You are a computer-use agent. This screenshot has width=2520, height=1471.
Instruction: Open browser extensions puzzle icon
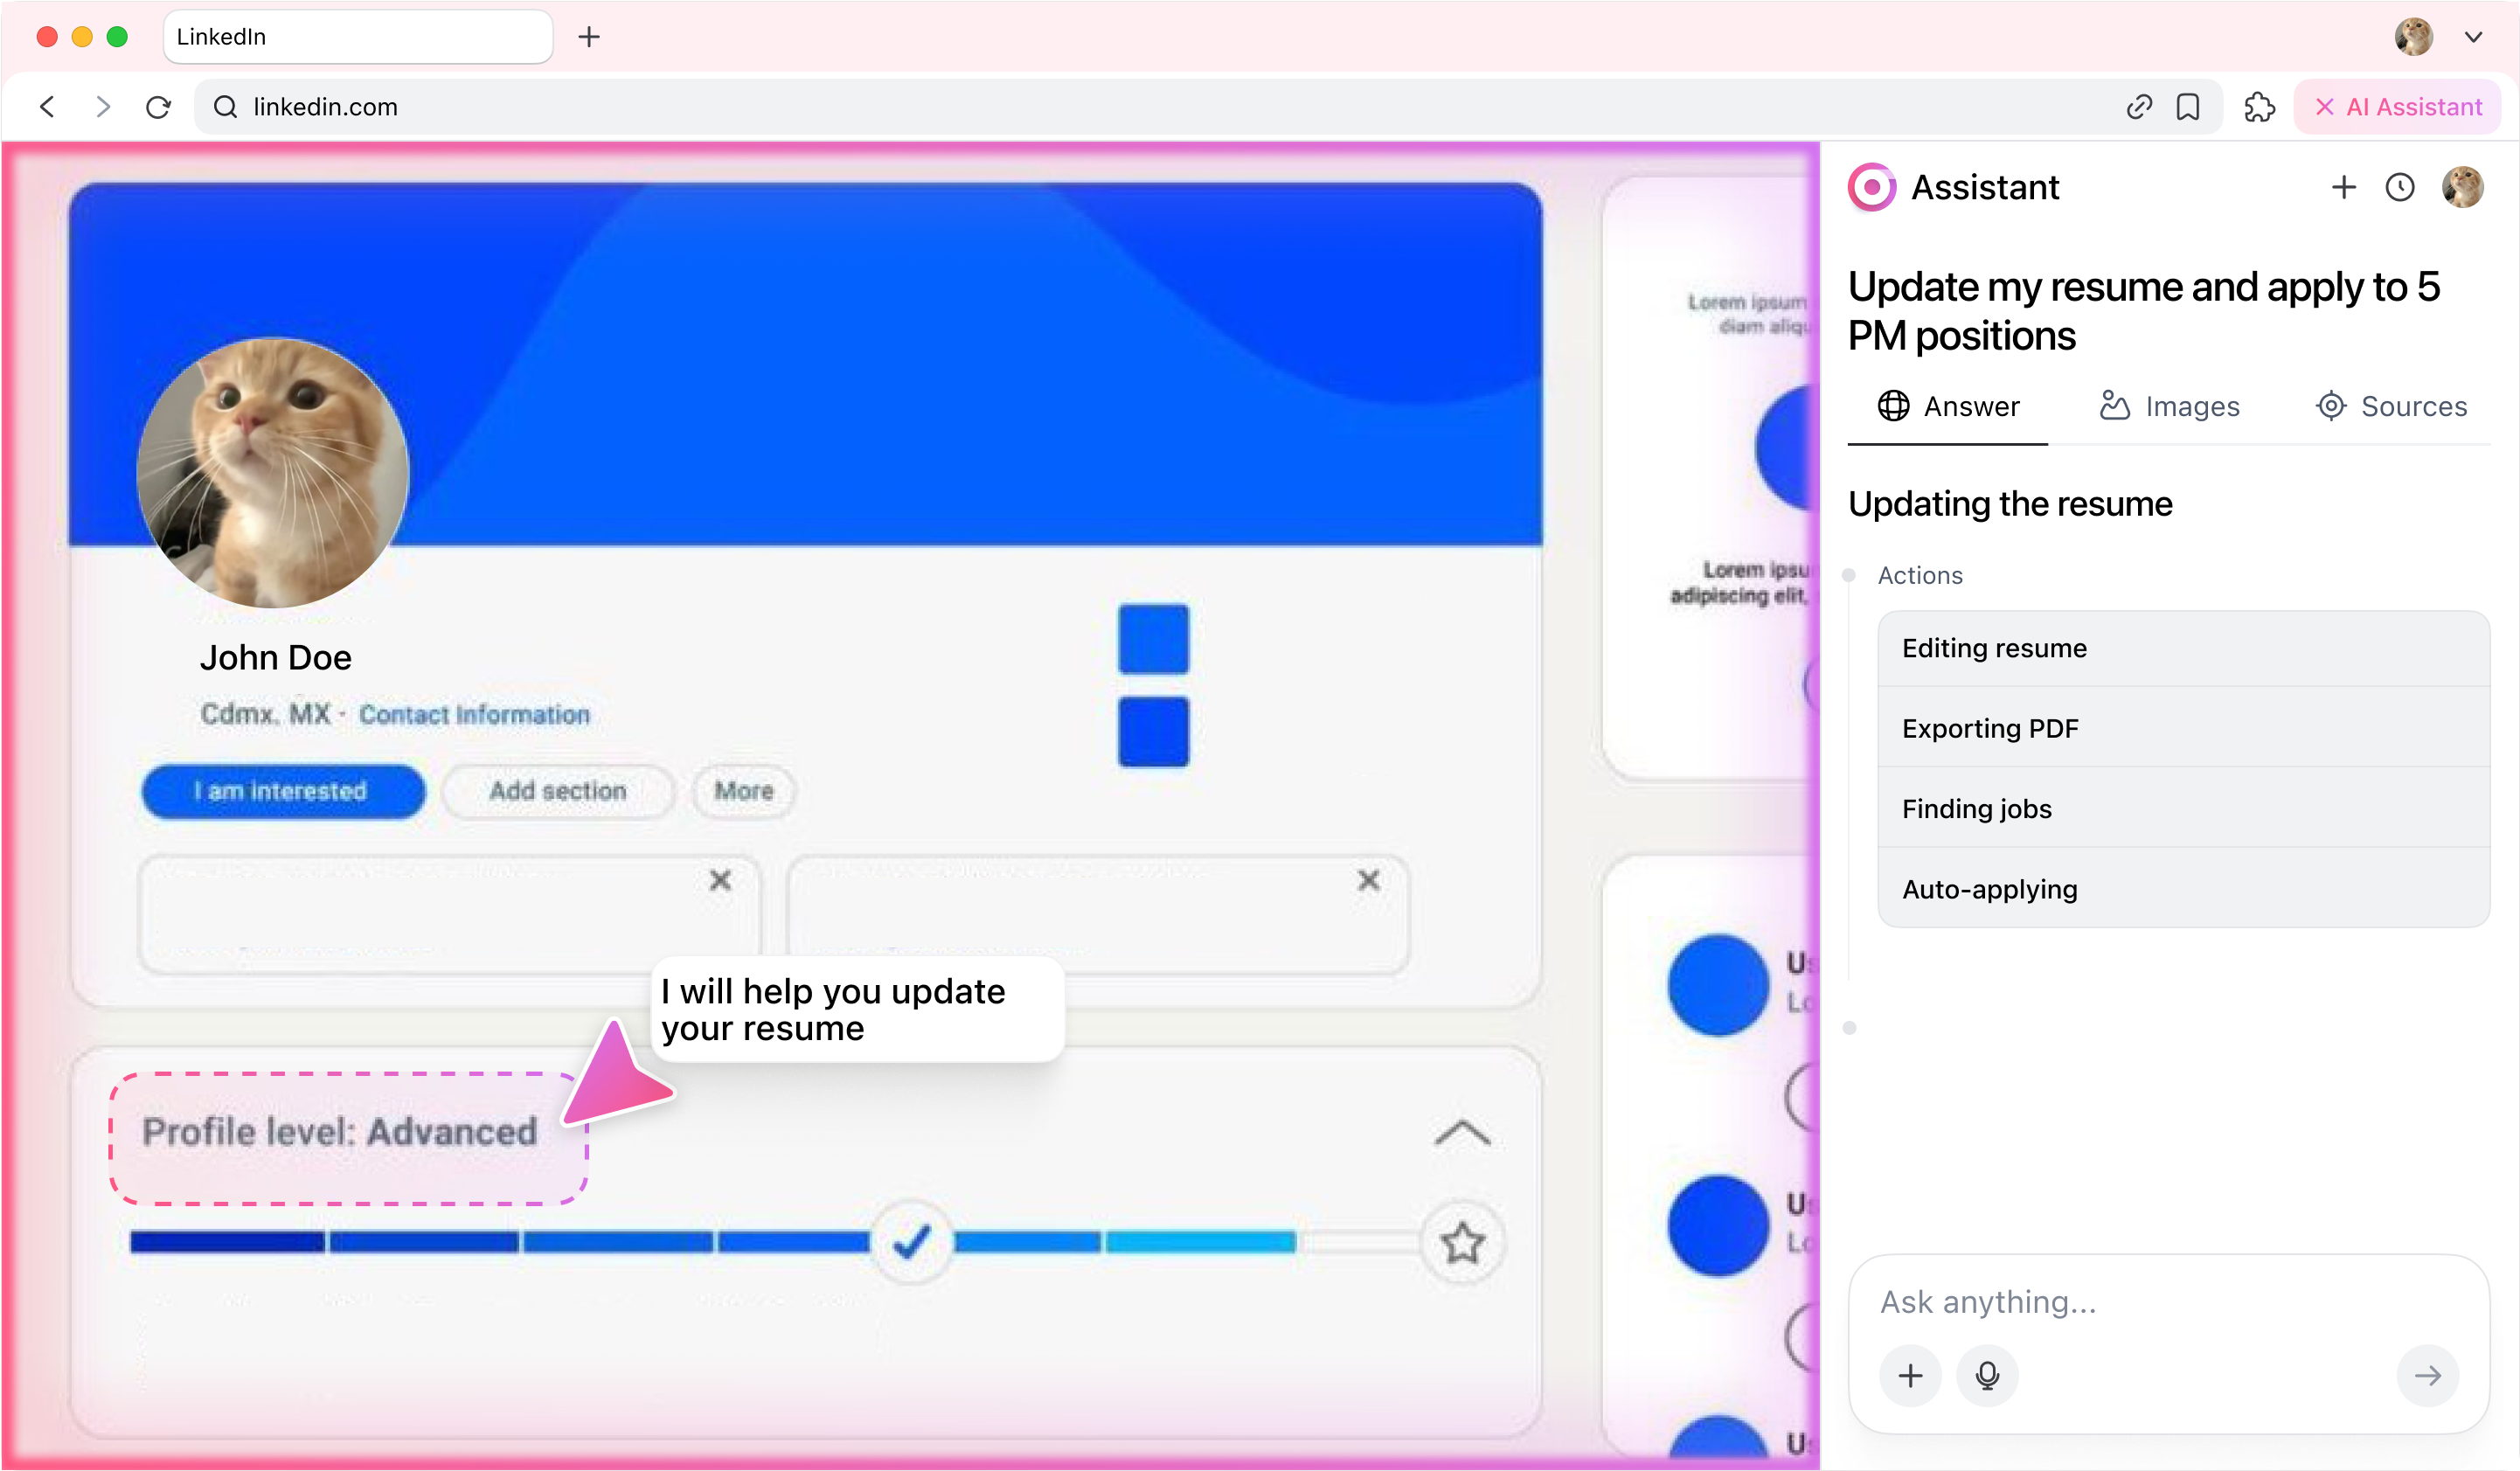2259,107
